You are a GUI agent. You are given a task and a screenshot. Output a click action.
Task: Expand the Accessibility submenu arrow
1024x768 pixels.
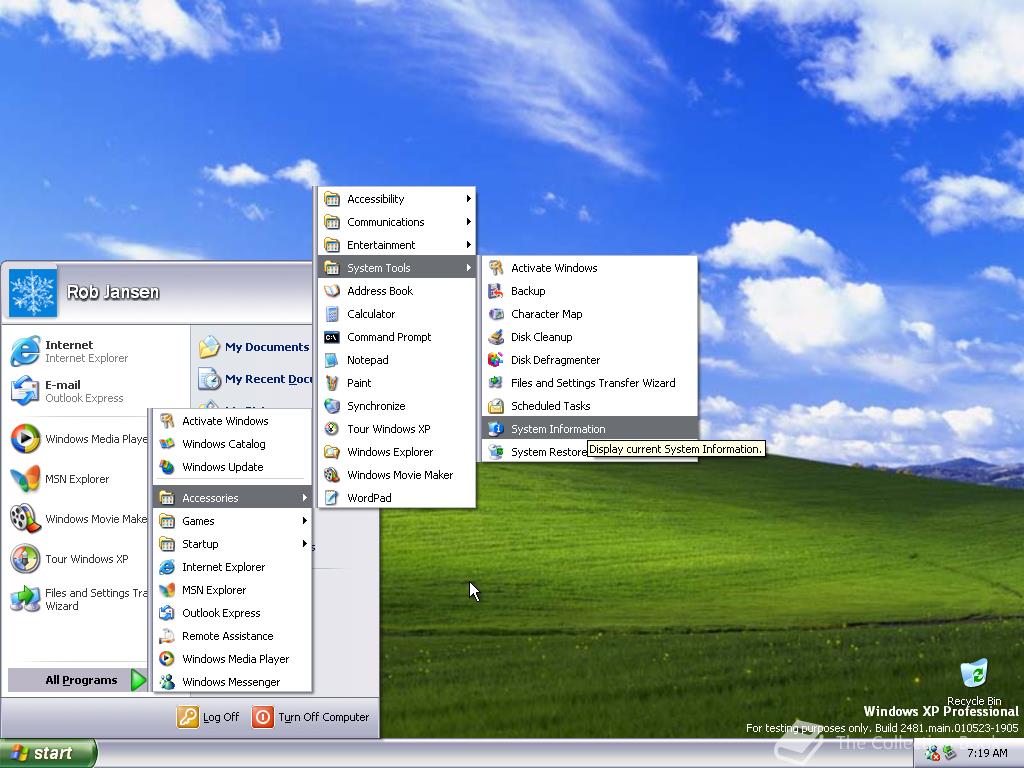pos(469,199)
